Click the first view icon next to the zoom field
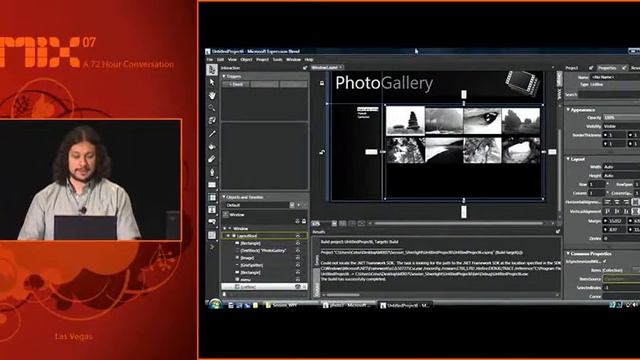Screen dimensions: 640x360 pos(334,224)
